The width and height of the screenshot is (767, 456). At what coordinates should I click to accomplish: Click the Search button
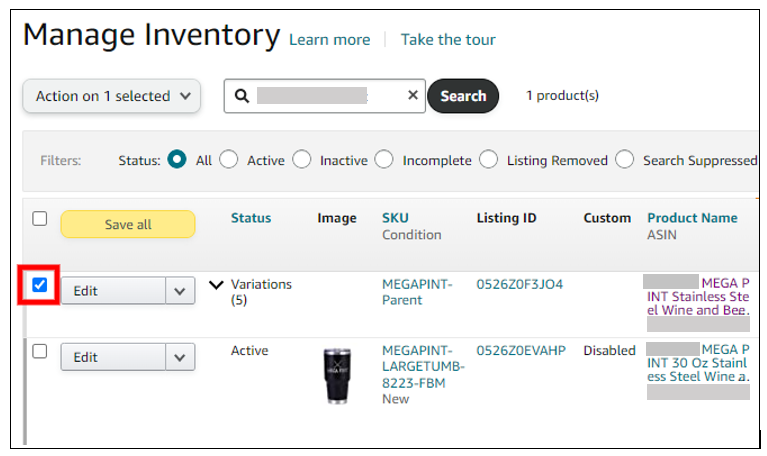(463, 96)
